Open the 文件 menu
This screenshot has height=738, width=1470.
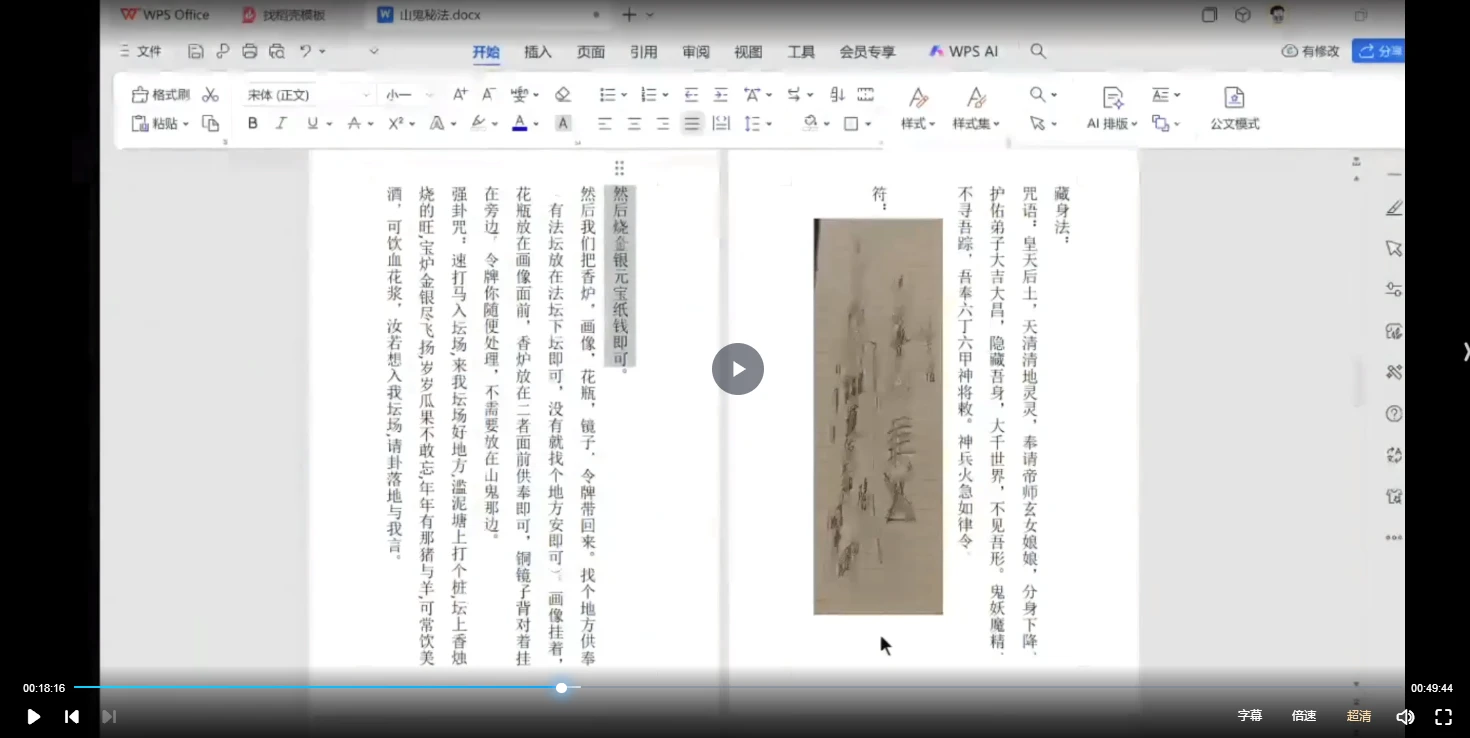pyautogui.click(x=140, y=51)
